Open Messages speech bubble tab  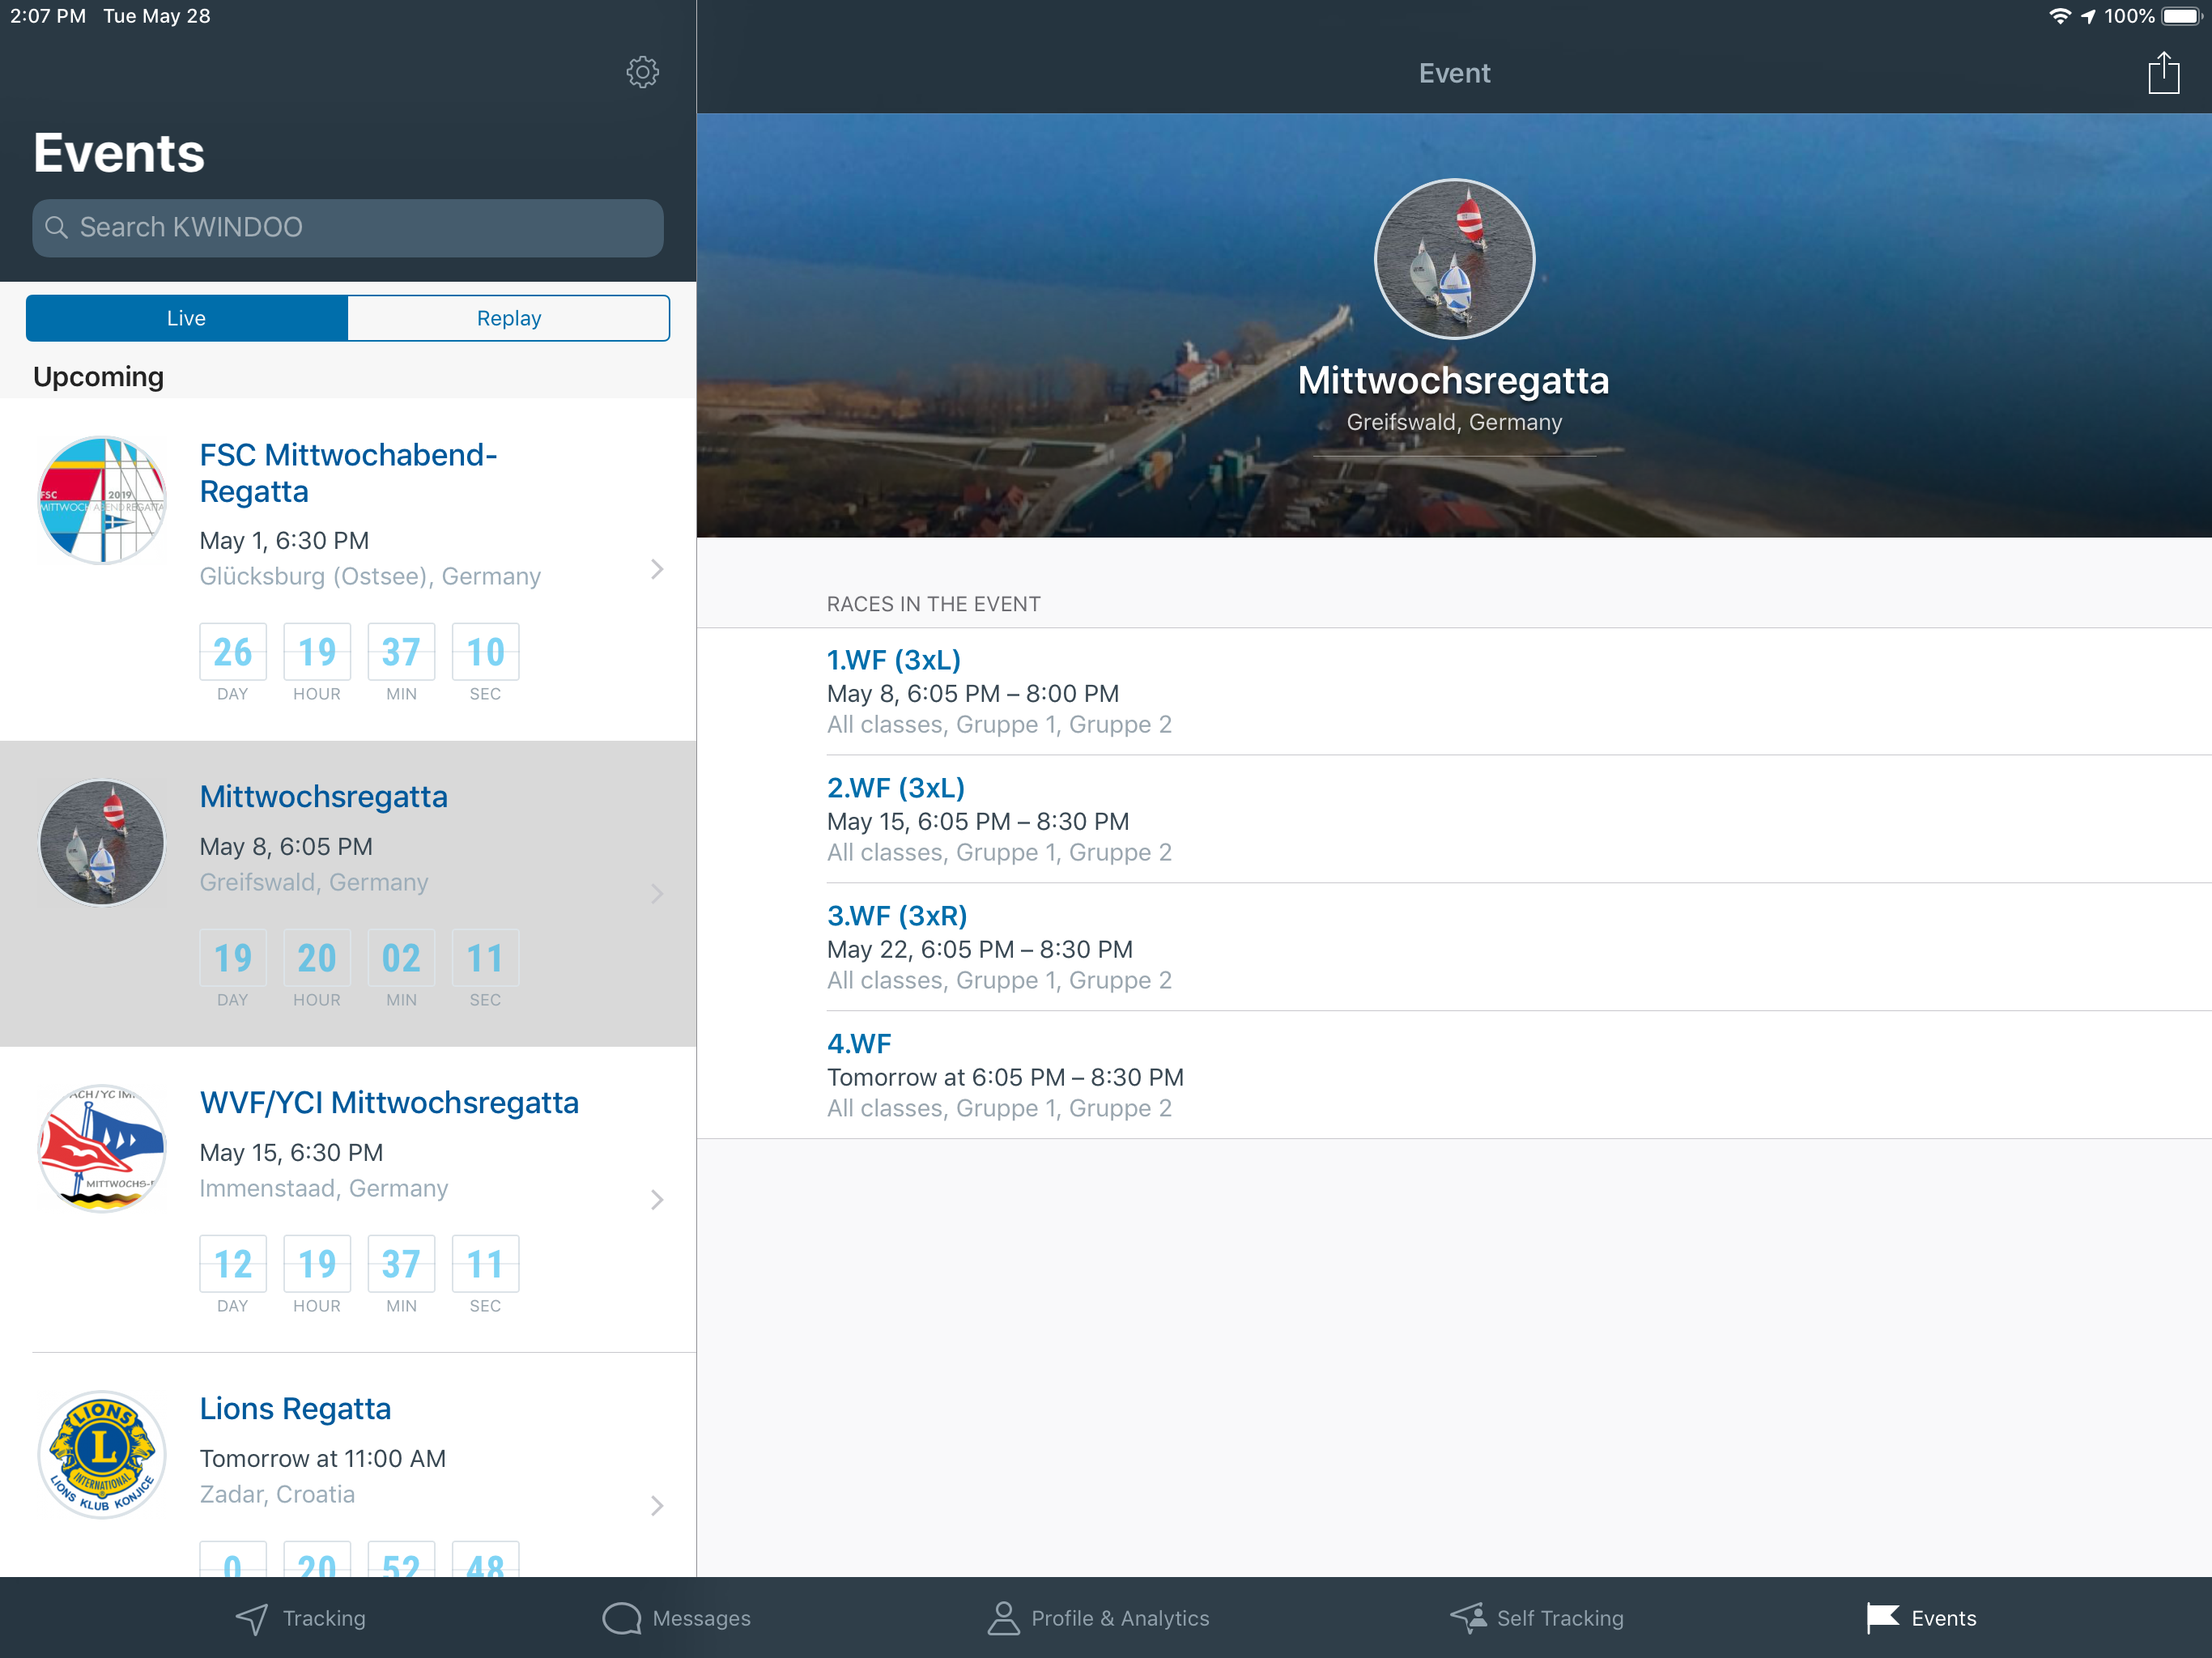tap(622, 1618)
